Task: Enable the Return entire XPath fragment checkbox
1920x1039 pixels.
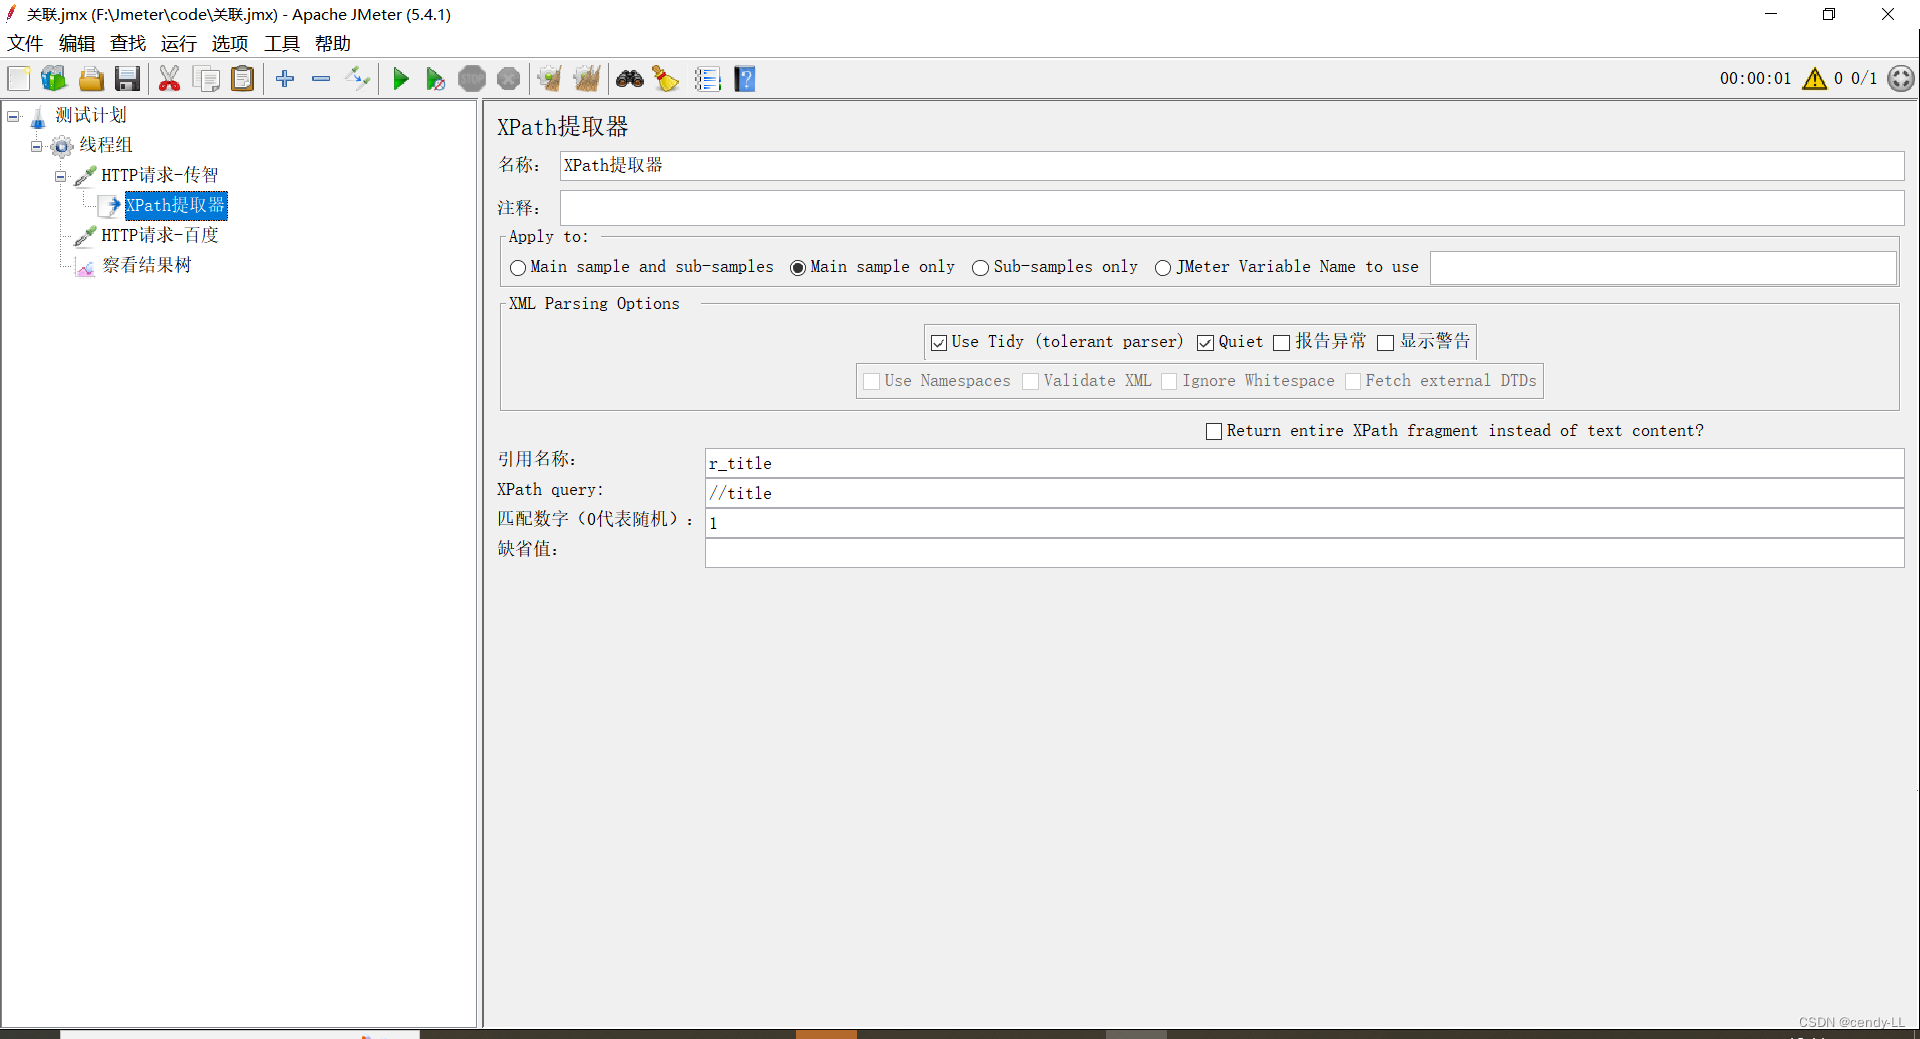Action: tap(1213, 431)
